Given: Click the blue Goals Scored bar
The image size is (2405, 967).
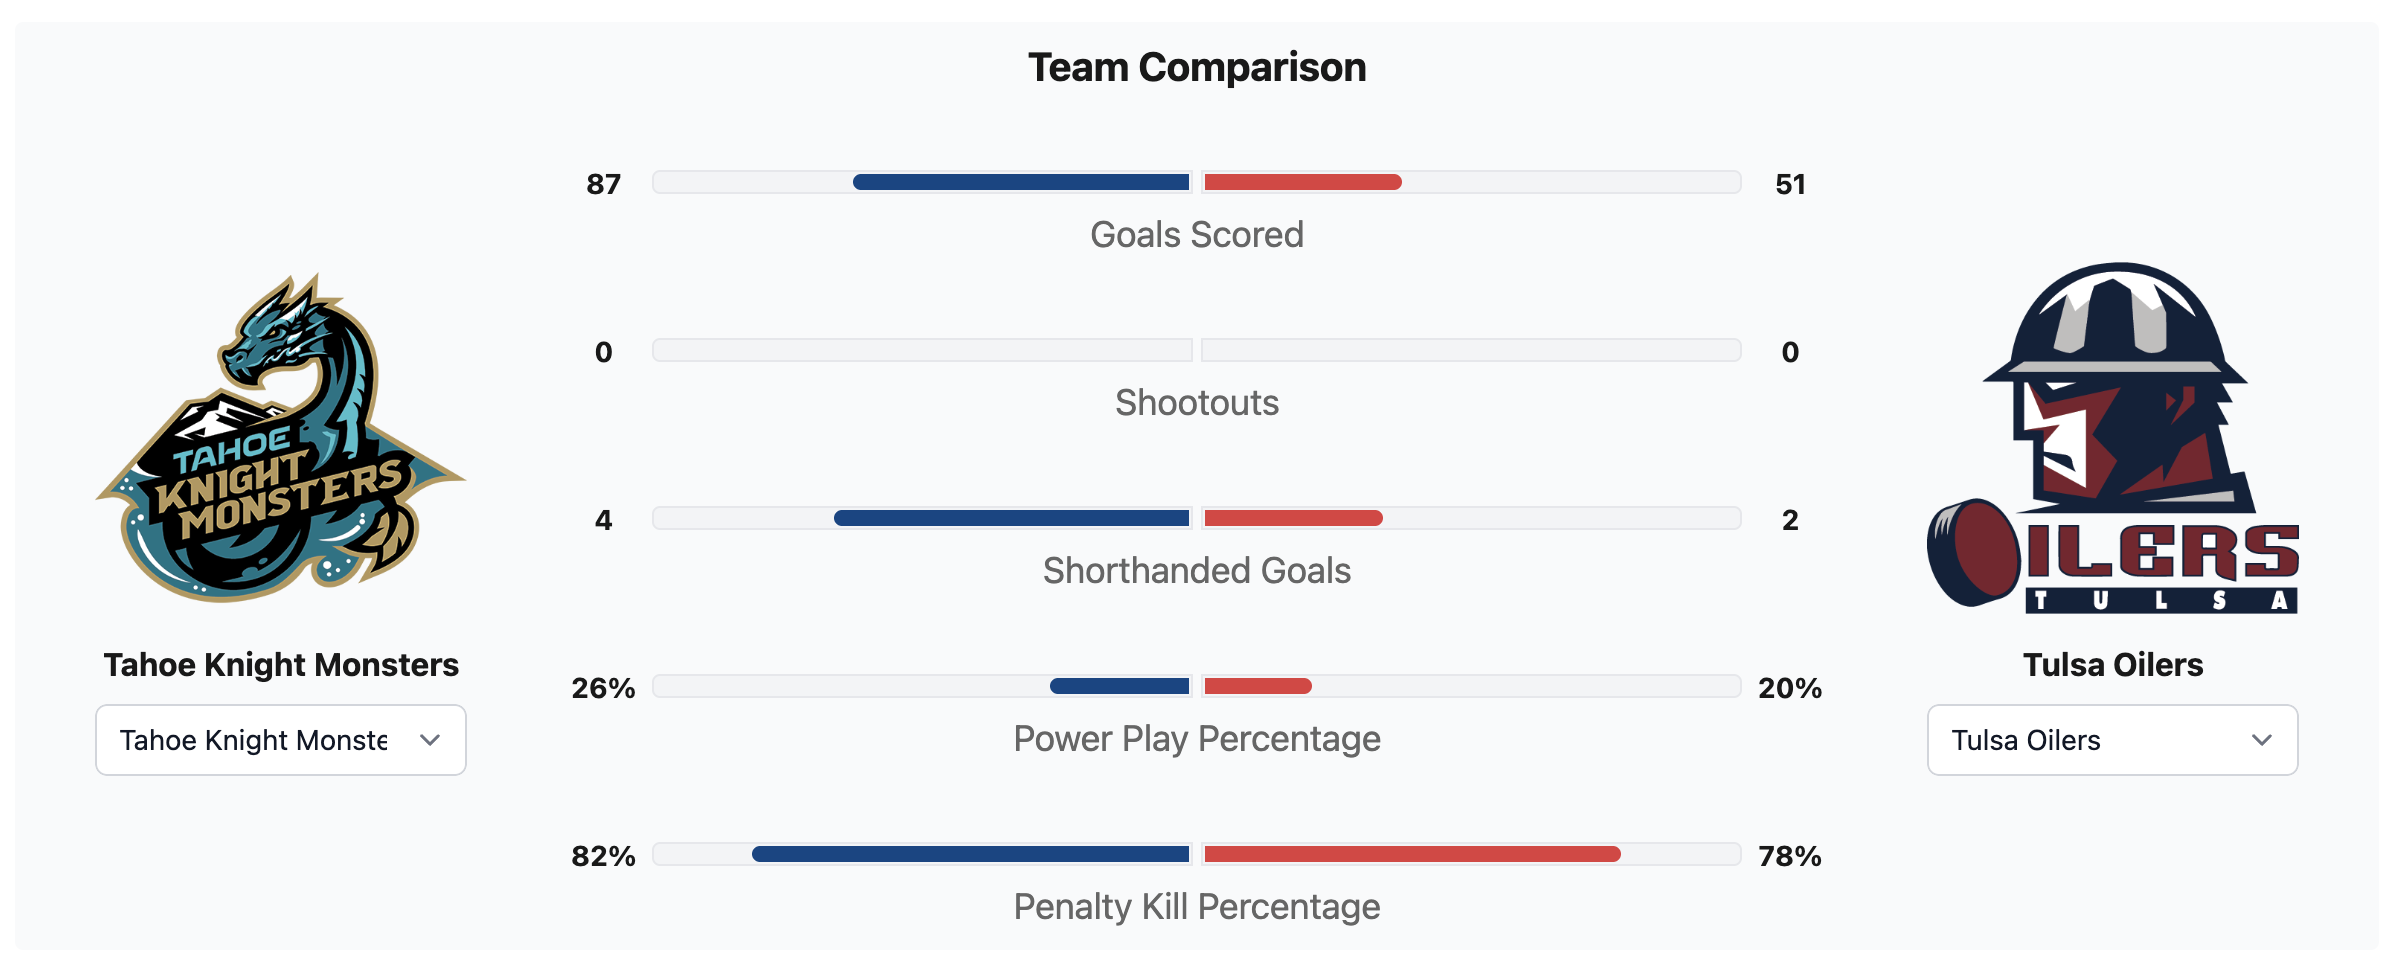Looking at the screenshot, I should point(1020,182).
